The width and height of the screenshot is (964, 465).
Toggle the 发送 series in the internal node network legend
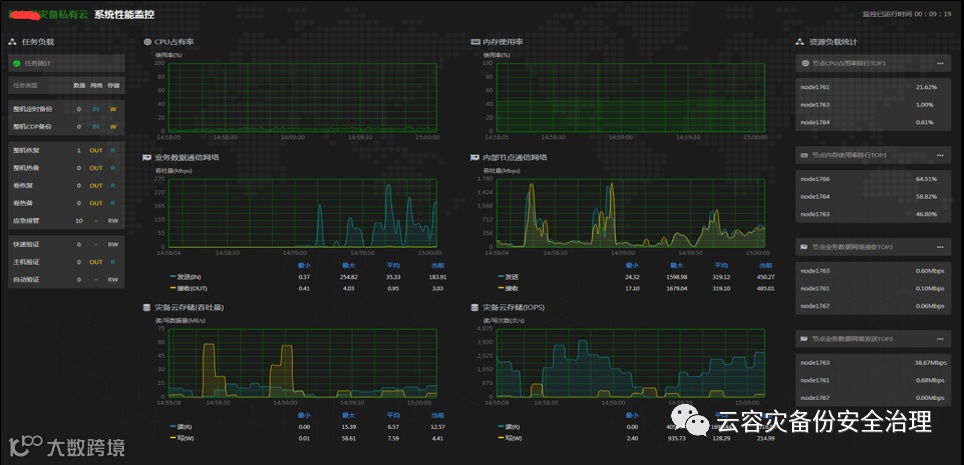pos(507,277)
